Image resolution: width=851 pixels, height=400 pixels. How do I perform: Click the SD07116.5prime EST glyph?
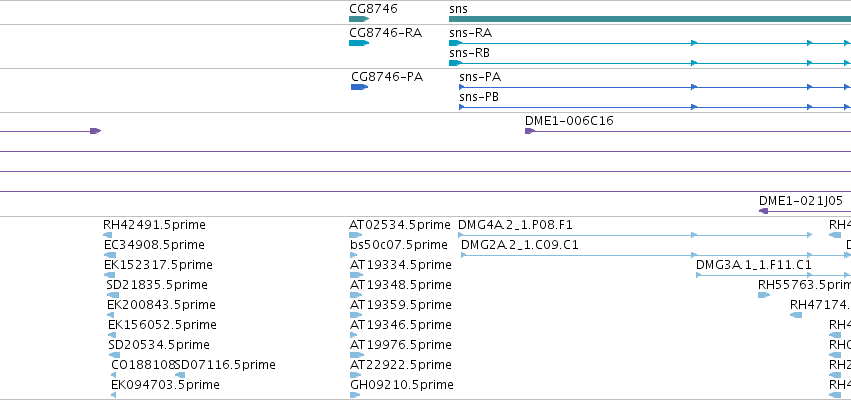coord(180,375)
